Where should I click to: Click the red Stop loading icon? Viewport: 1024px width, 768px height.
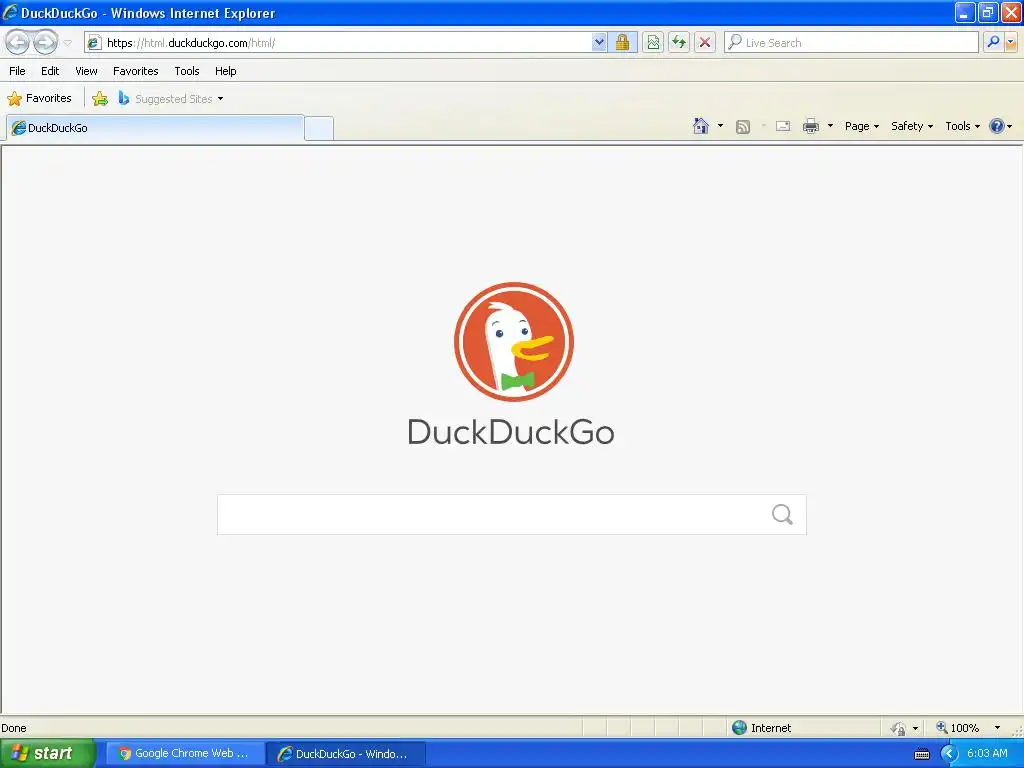(x=705, y=43)
